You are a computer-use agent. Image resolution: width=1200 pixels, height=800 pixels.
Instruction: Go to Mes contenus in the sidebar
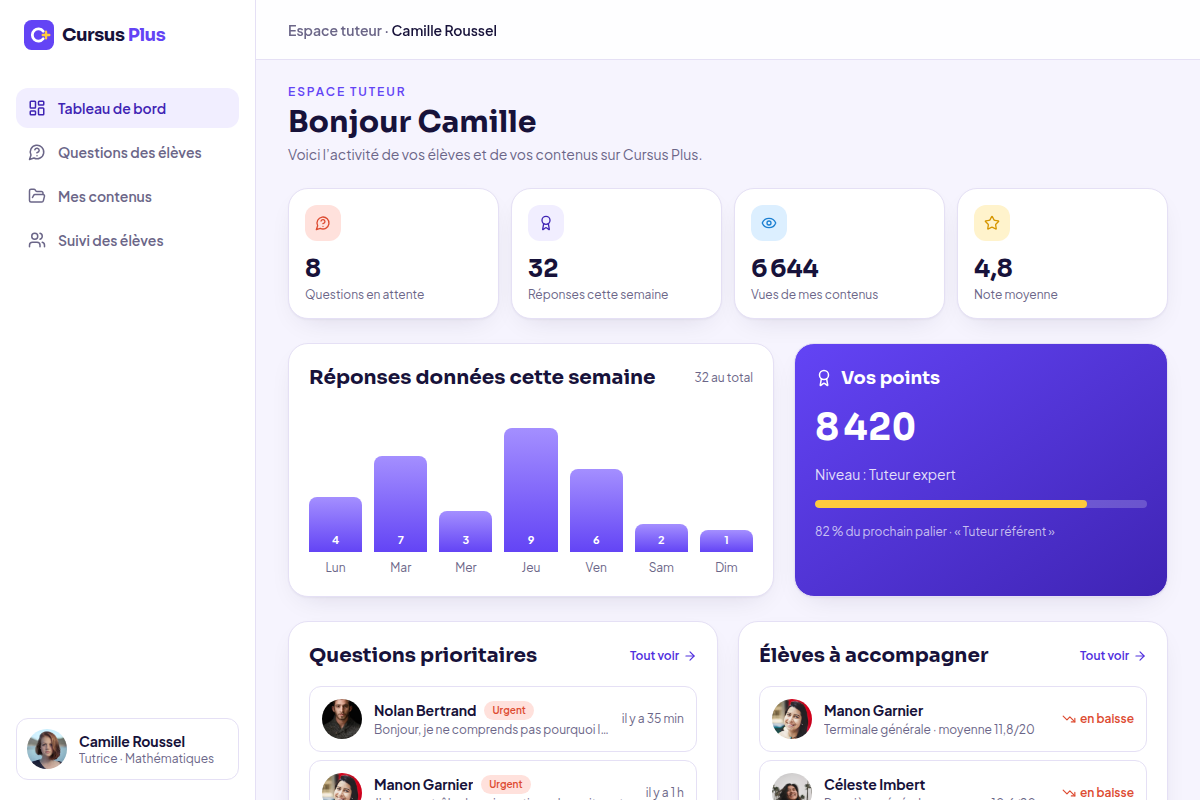(x=127, y=196)
